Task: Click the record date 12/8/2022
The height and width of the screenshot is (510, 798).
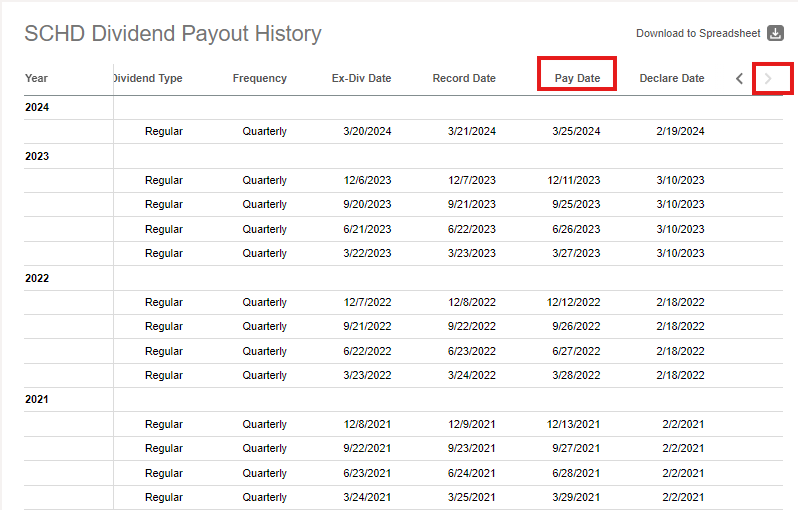Action: [x=472, y=302]
